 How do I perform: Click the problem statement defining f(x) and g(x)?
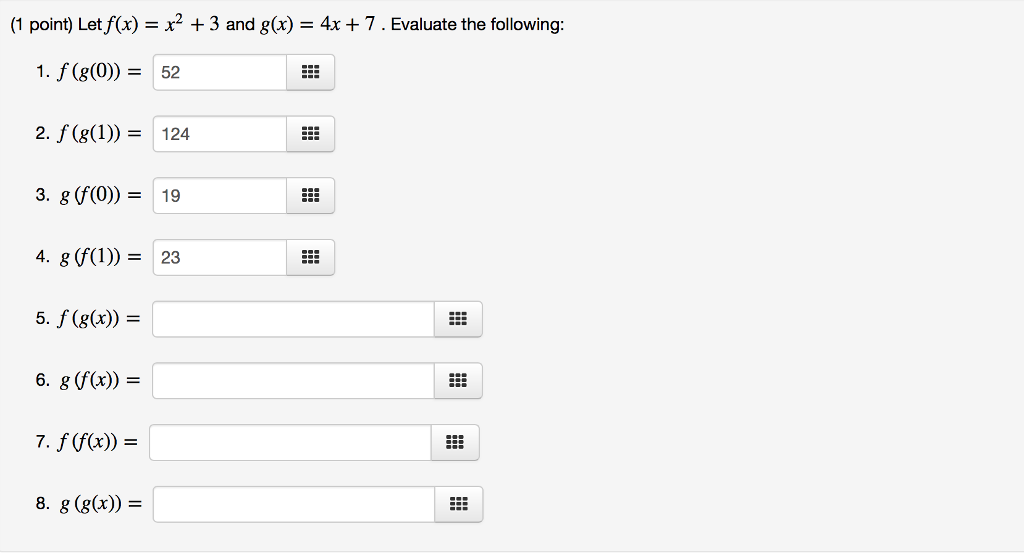tap(287, 24)
